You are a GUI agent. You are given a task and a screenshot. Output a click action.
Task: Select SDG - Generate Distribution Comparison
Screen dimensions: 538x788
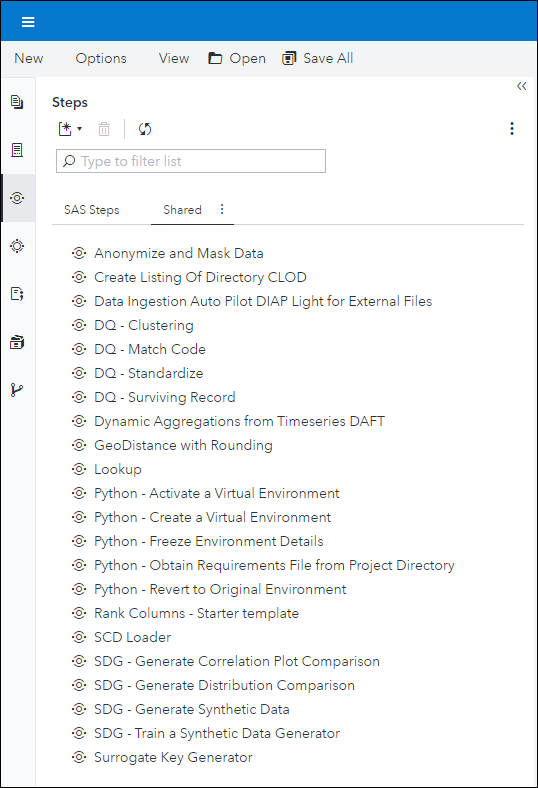(x=225, y=685)
